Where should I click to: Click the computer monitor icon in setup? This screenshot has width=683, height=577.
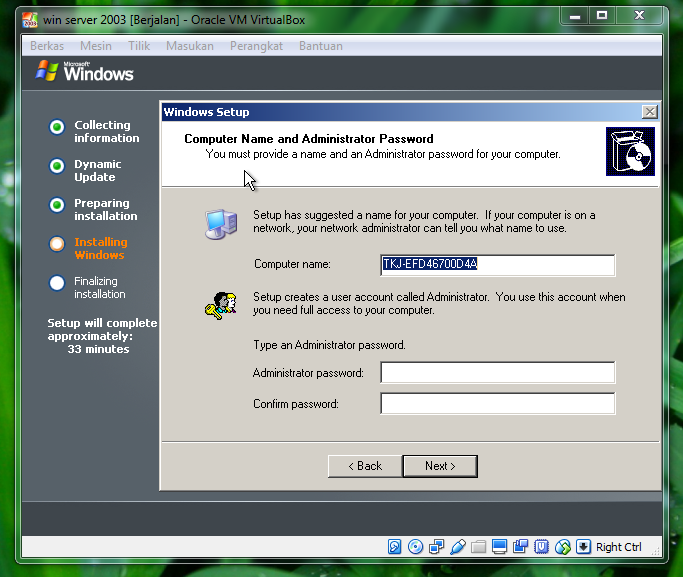point(221,224)
